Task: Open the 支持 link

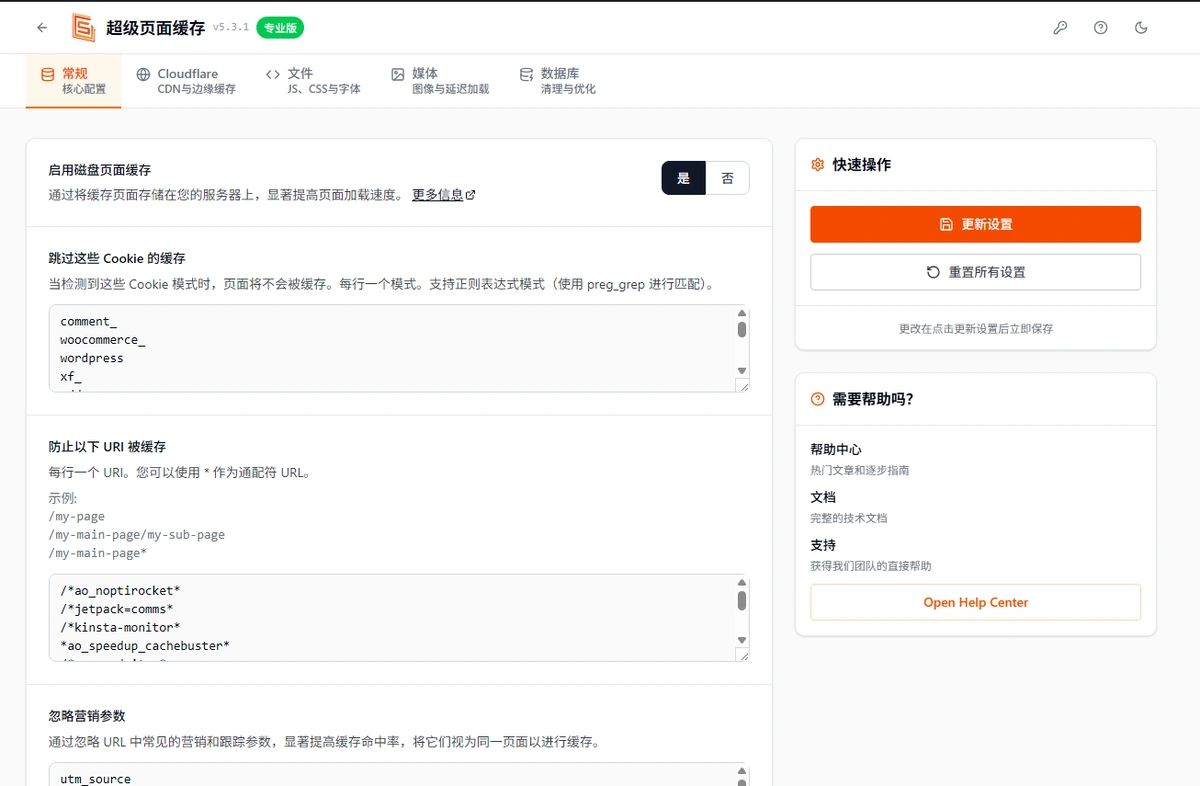Action: point(823,545)
